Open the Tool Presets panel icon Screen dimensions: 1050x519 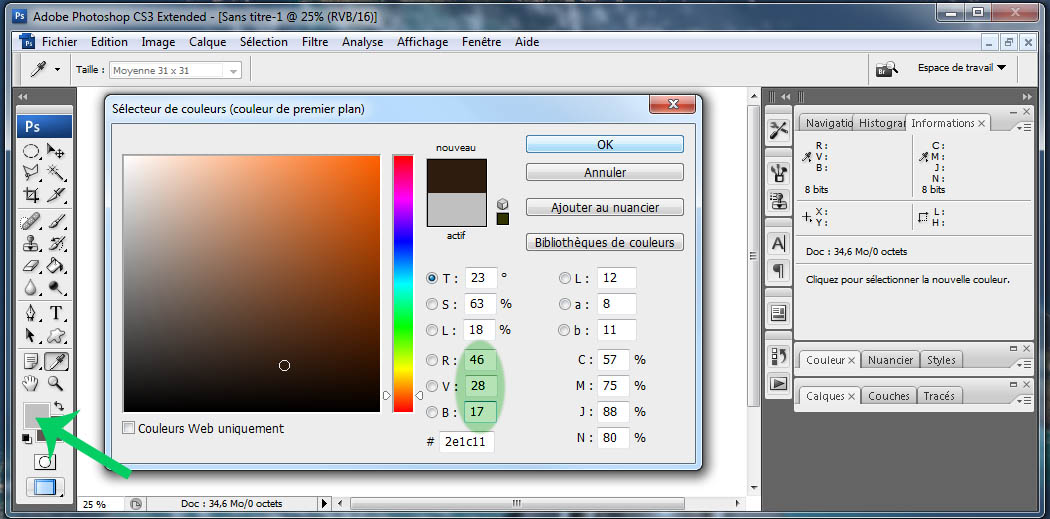click(779, 131)
